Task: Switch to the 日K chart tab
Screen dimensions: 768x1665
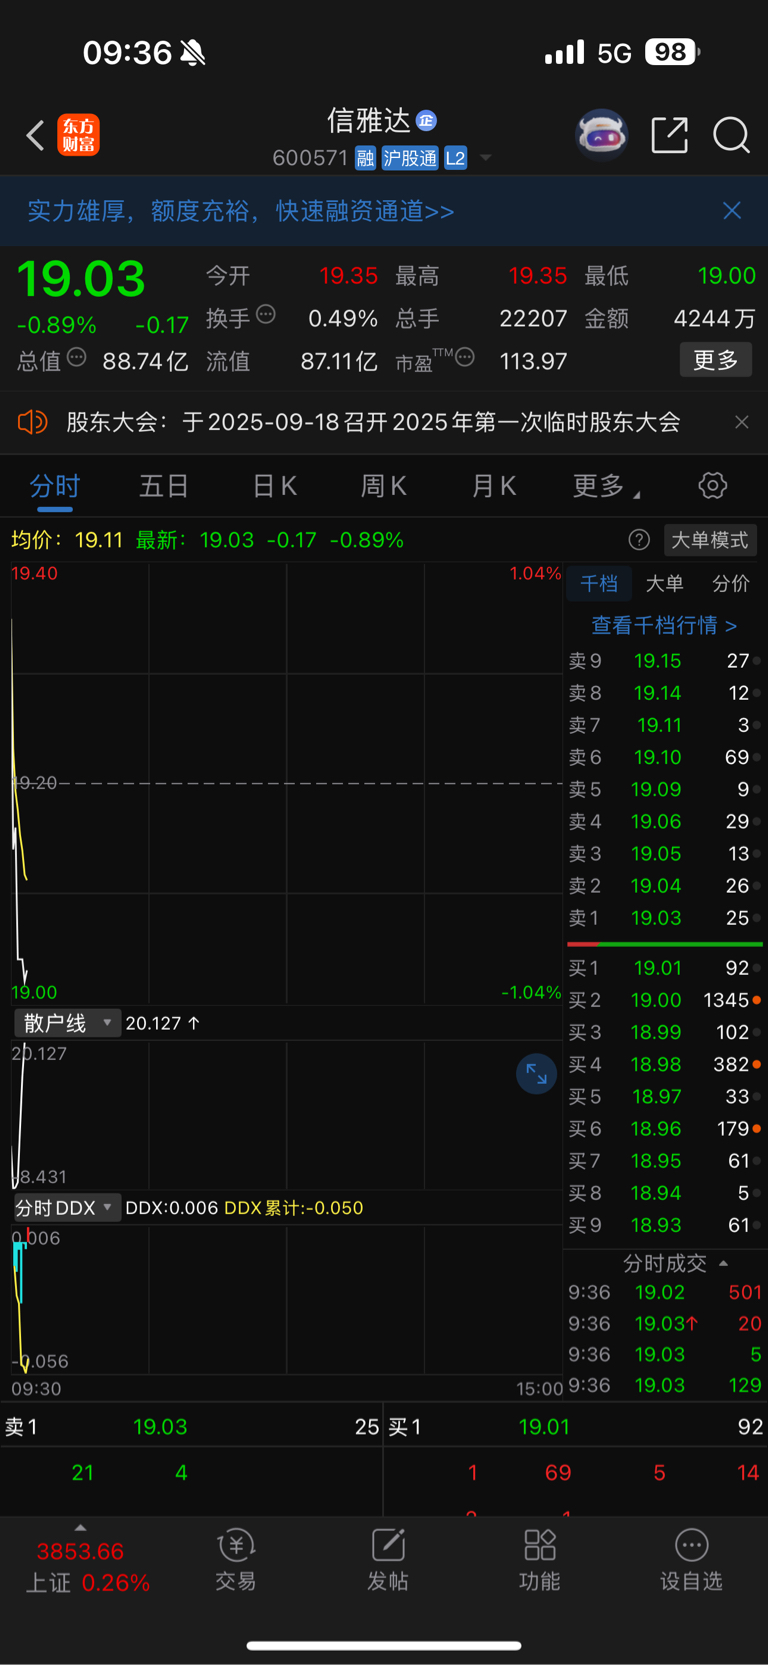Action: tap(274, 486)
